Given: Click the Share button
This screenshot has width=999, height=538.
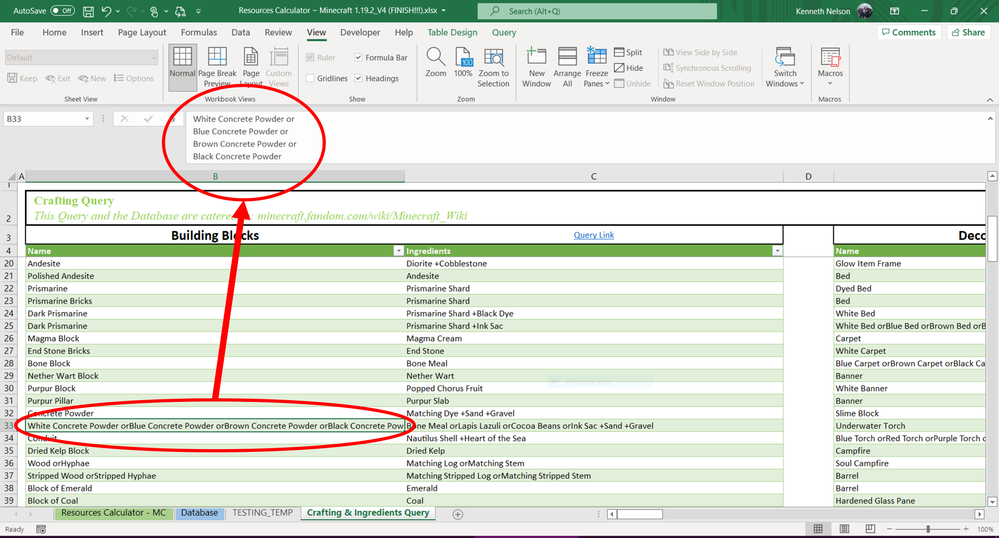Looking at the screenshot, I should [967, 32].
